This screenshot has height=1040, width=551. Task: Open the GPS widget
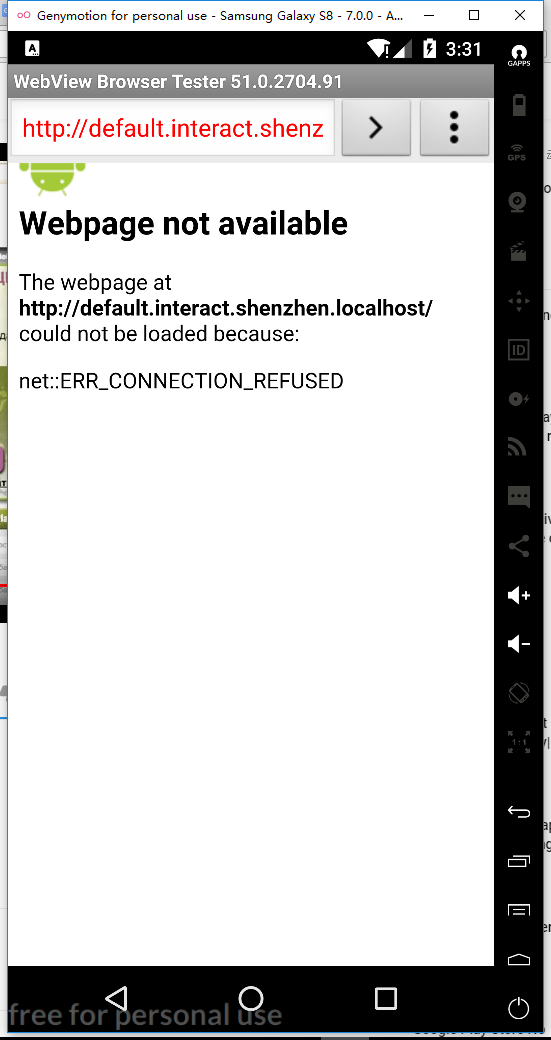pos(518,153)
